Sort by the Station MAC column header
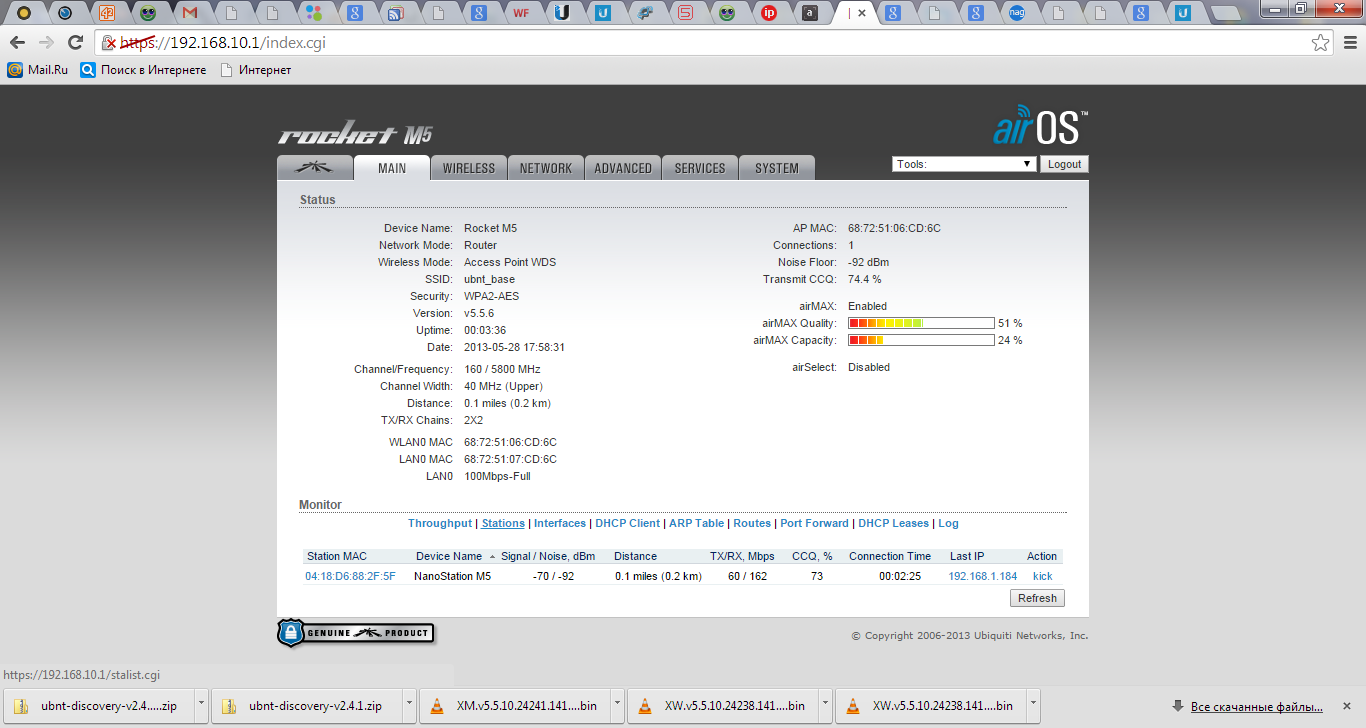The height and width of the screenshot is (728, 1366). [337, 556]
